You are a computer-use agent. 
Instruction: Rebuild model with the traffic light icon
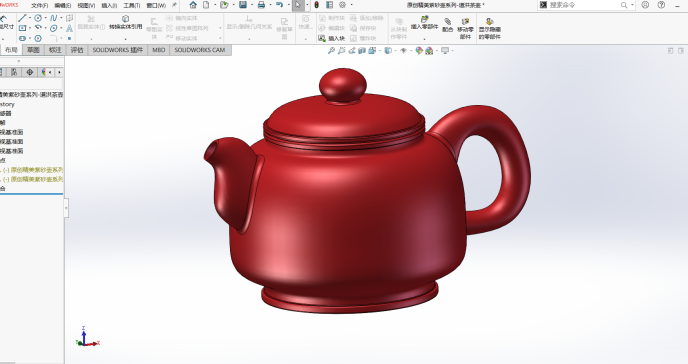tap(316, 5)
